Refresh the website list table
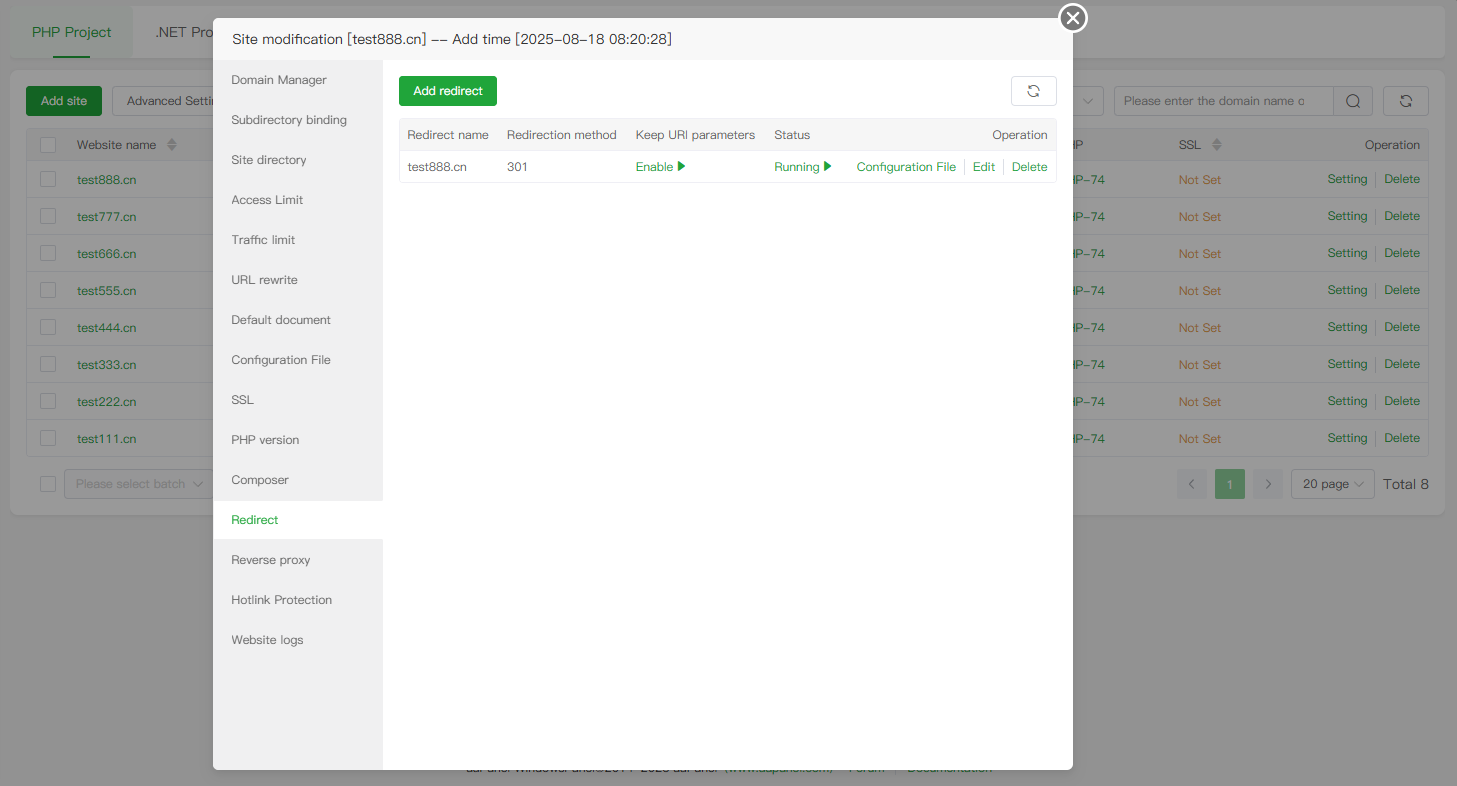This screenshot has width=1457, height=786. (1405, 101)
